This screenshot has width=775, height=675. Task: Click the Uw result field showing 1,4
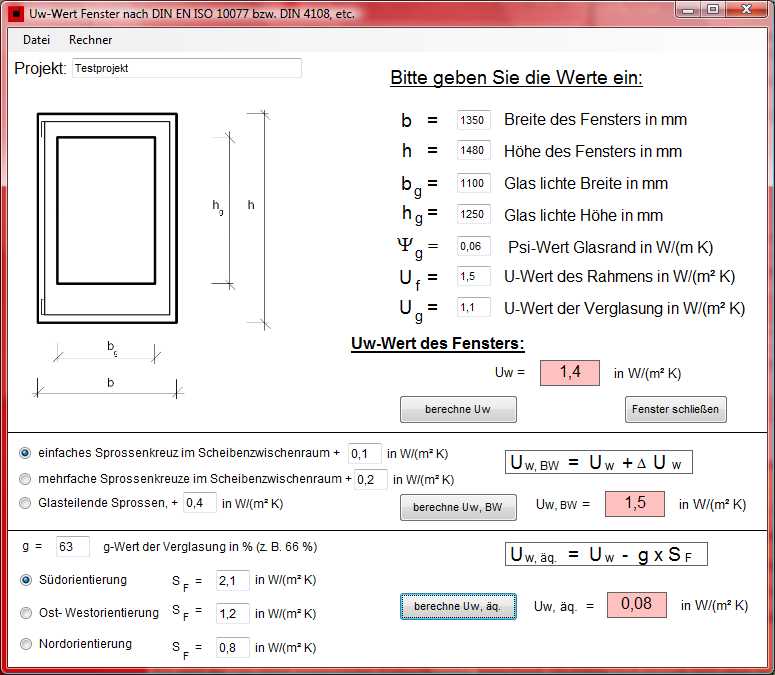tap(570, 373)
